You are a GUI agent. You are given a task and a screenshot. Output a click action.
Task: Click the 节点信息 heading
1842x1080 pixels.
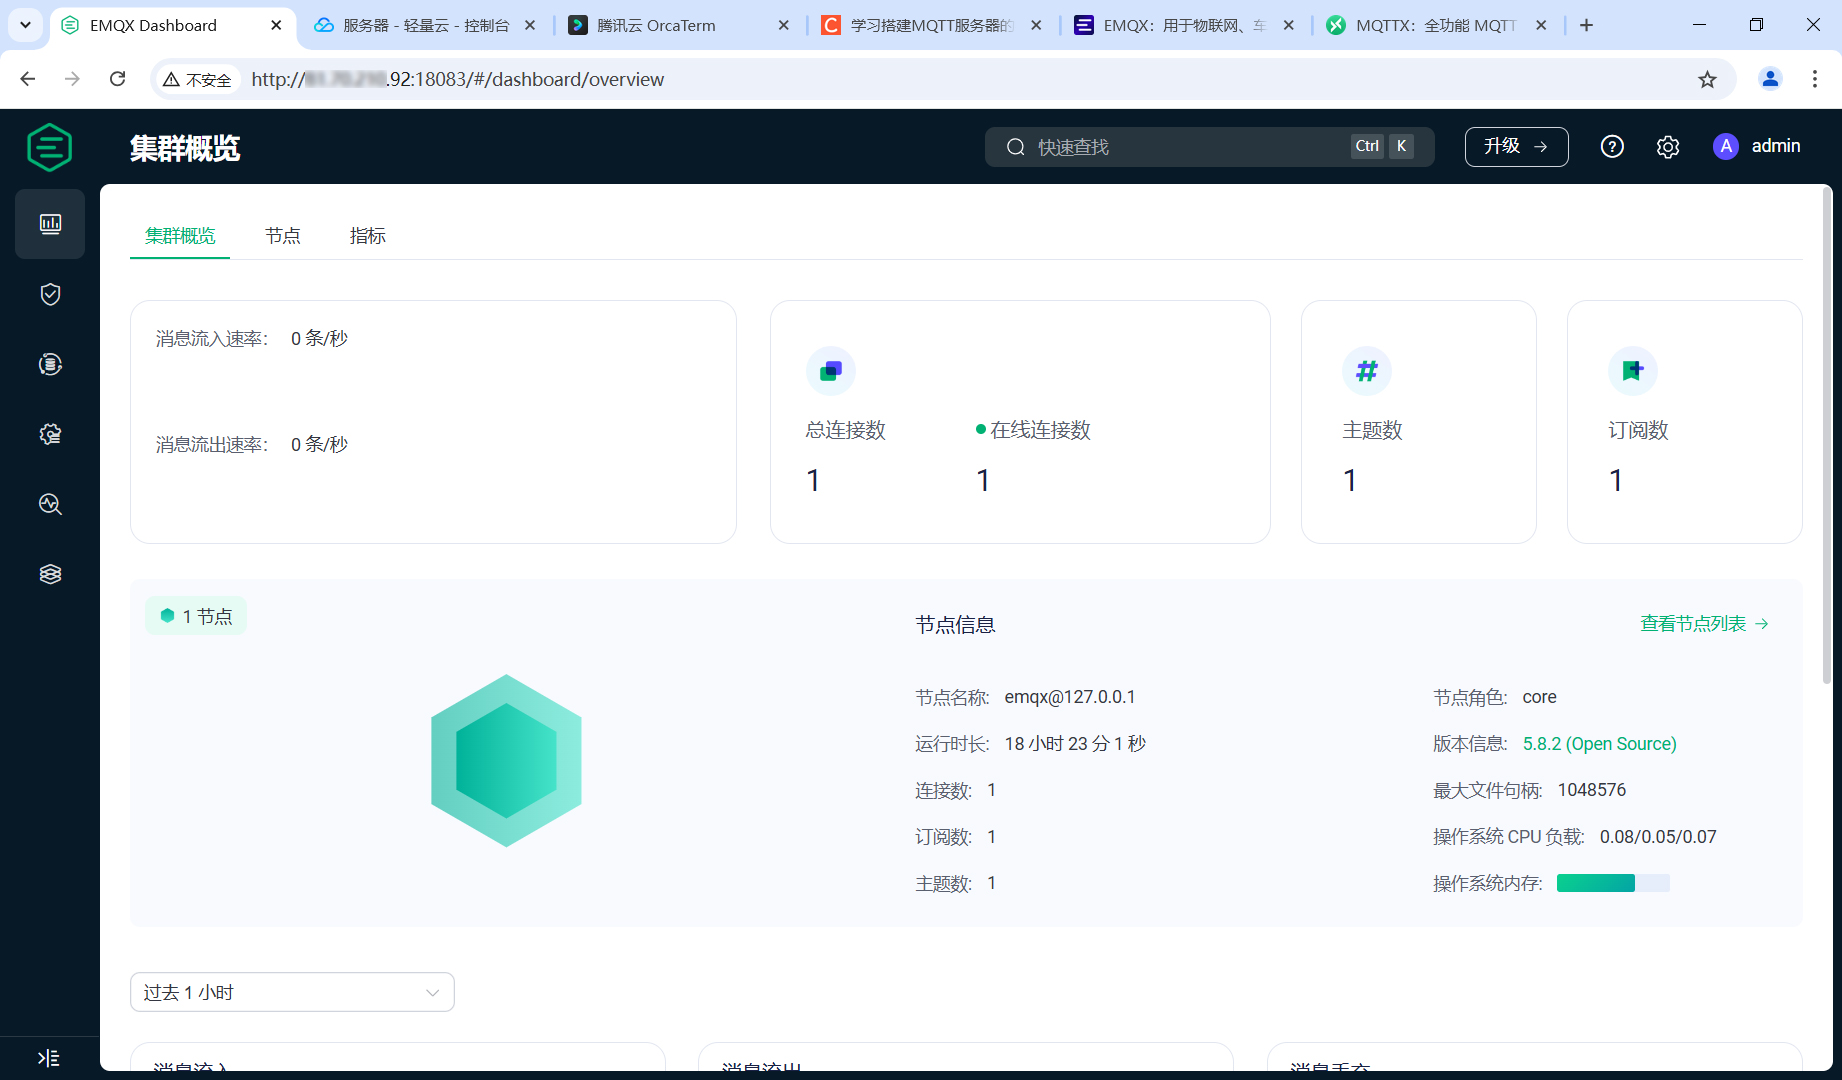tap(955, 625)
